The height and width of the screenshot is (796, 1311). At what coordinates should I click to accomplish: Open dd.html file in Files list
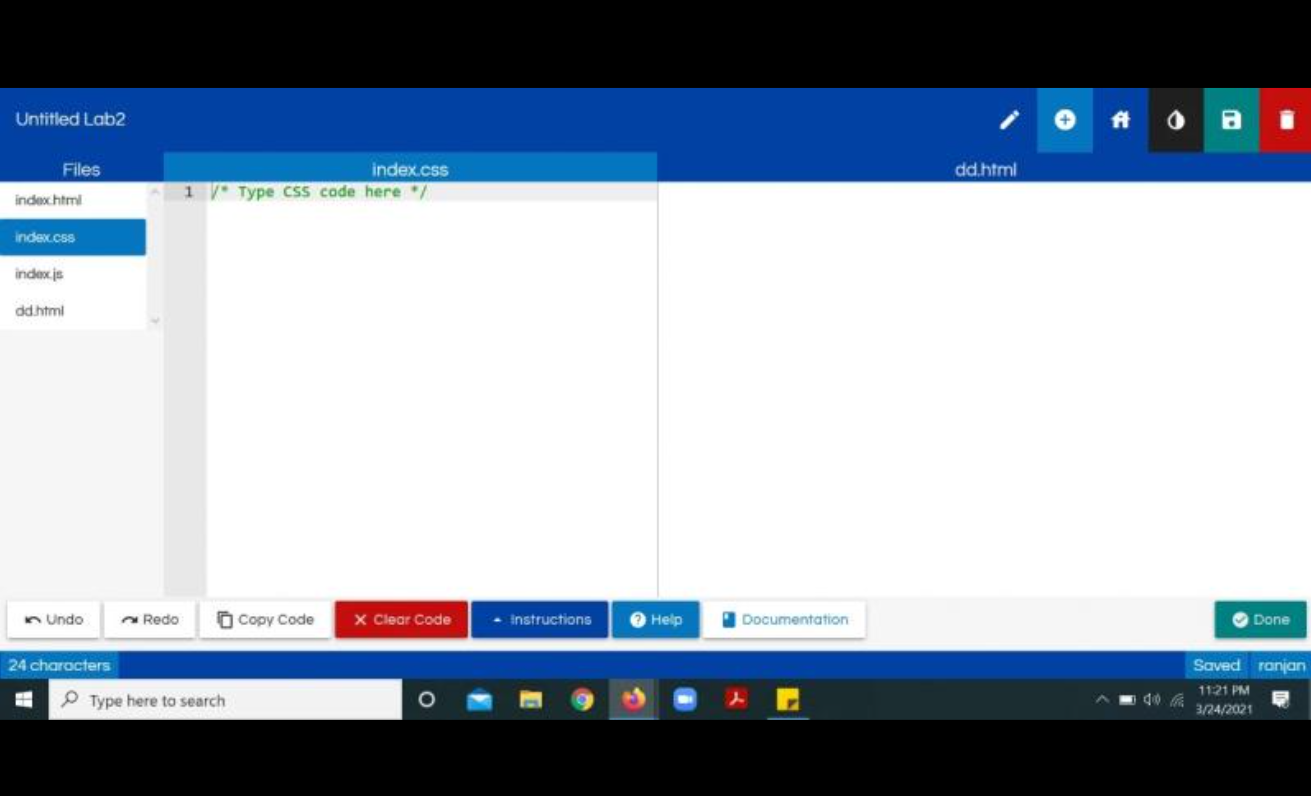[40, 311]
